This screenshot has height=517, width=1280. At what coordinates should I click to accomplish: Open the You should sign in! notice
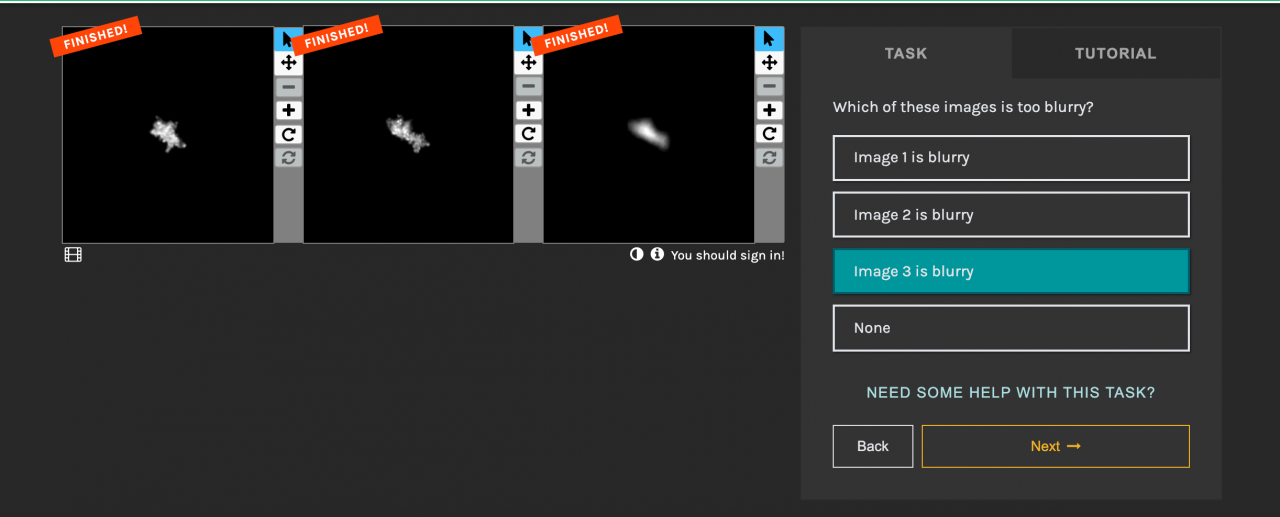click(728, 255)
